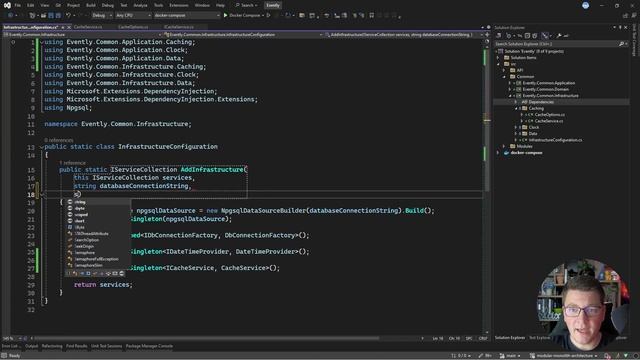Open InfrastructureConfiguration type navigation dropdown
Image resolution: width=640 pixels, height=360 pixels.
(x=243, y=35)
